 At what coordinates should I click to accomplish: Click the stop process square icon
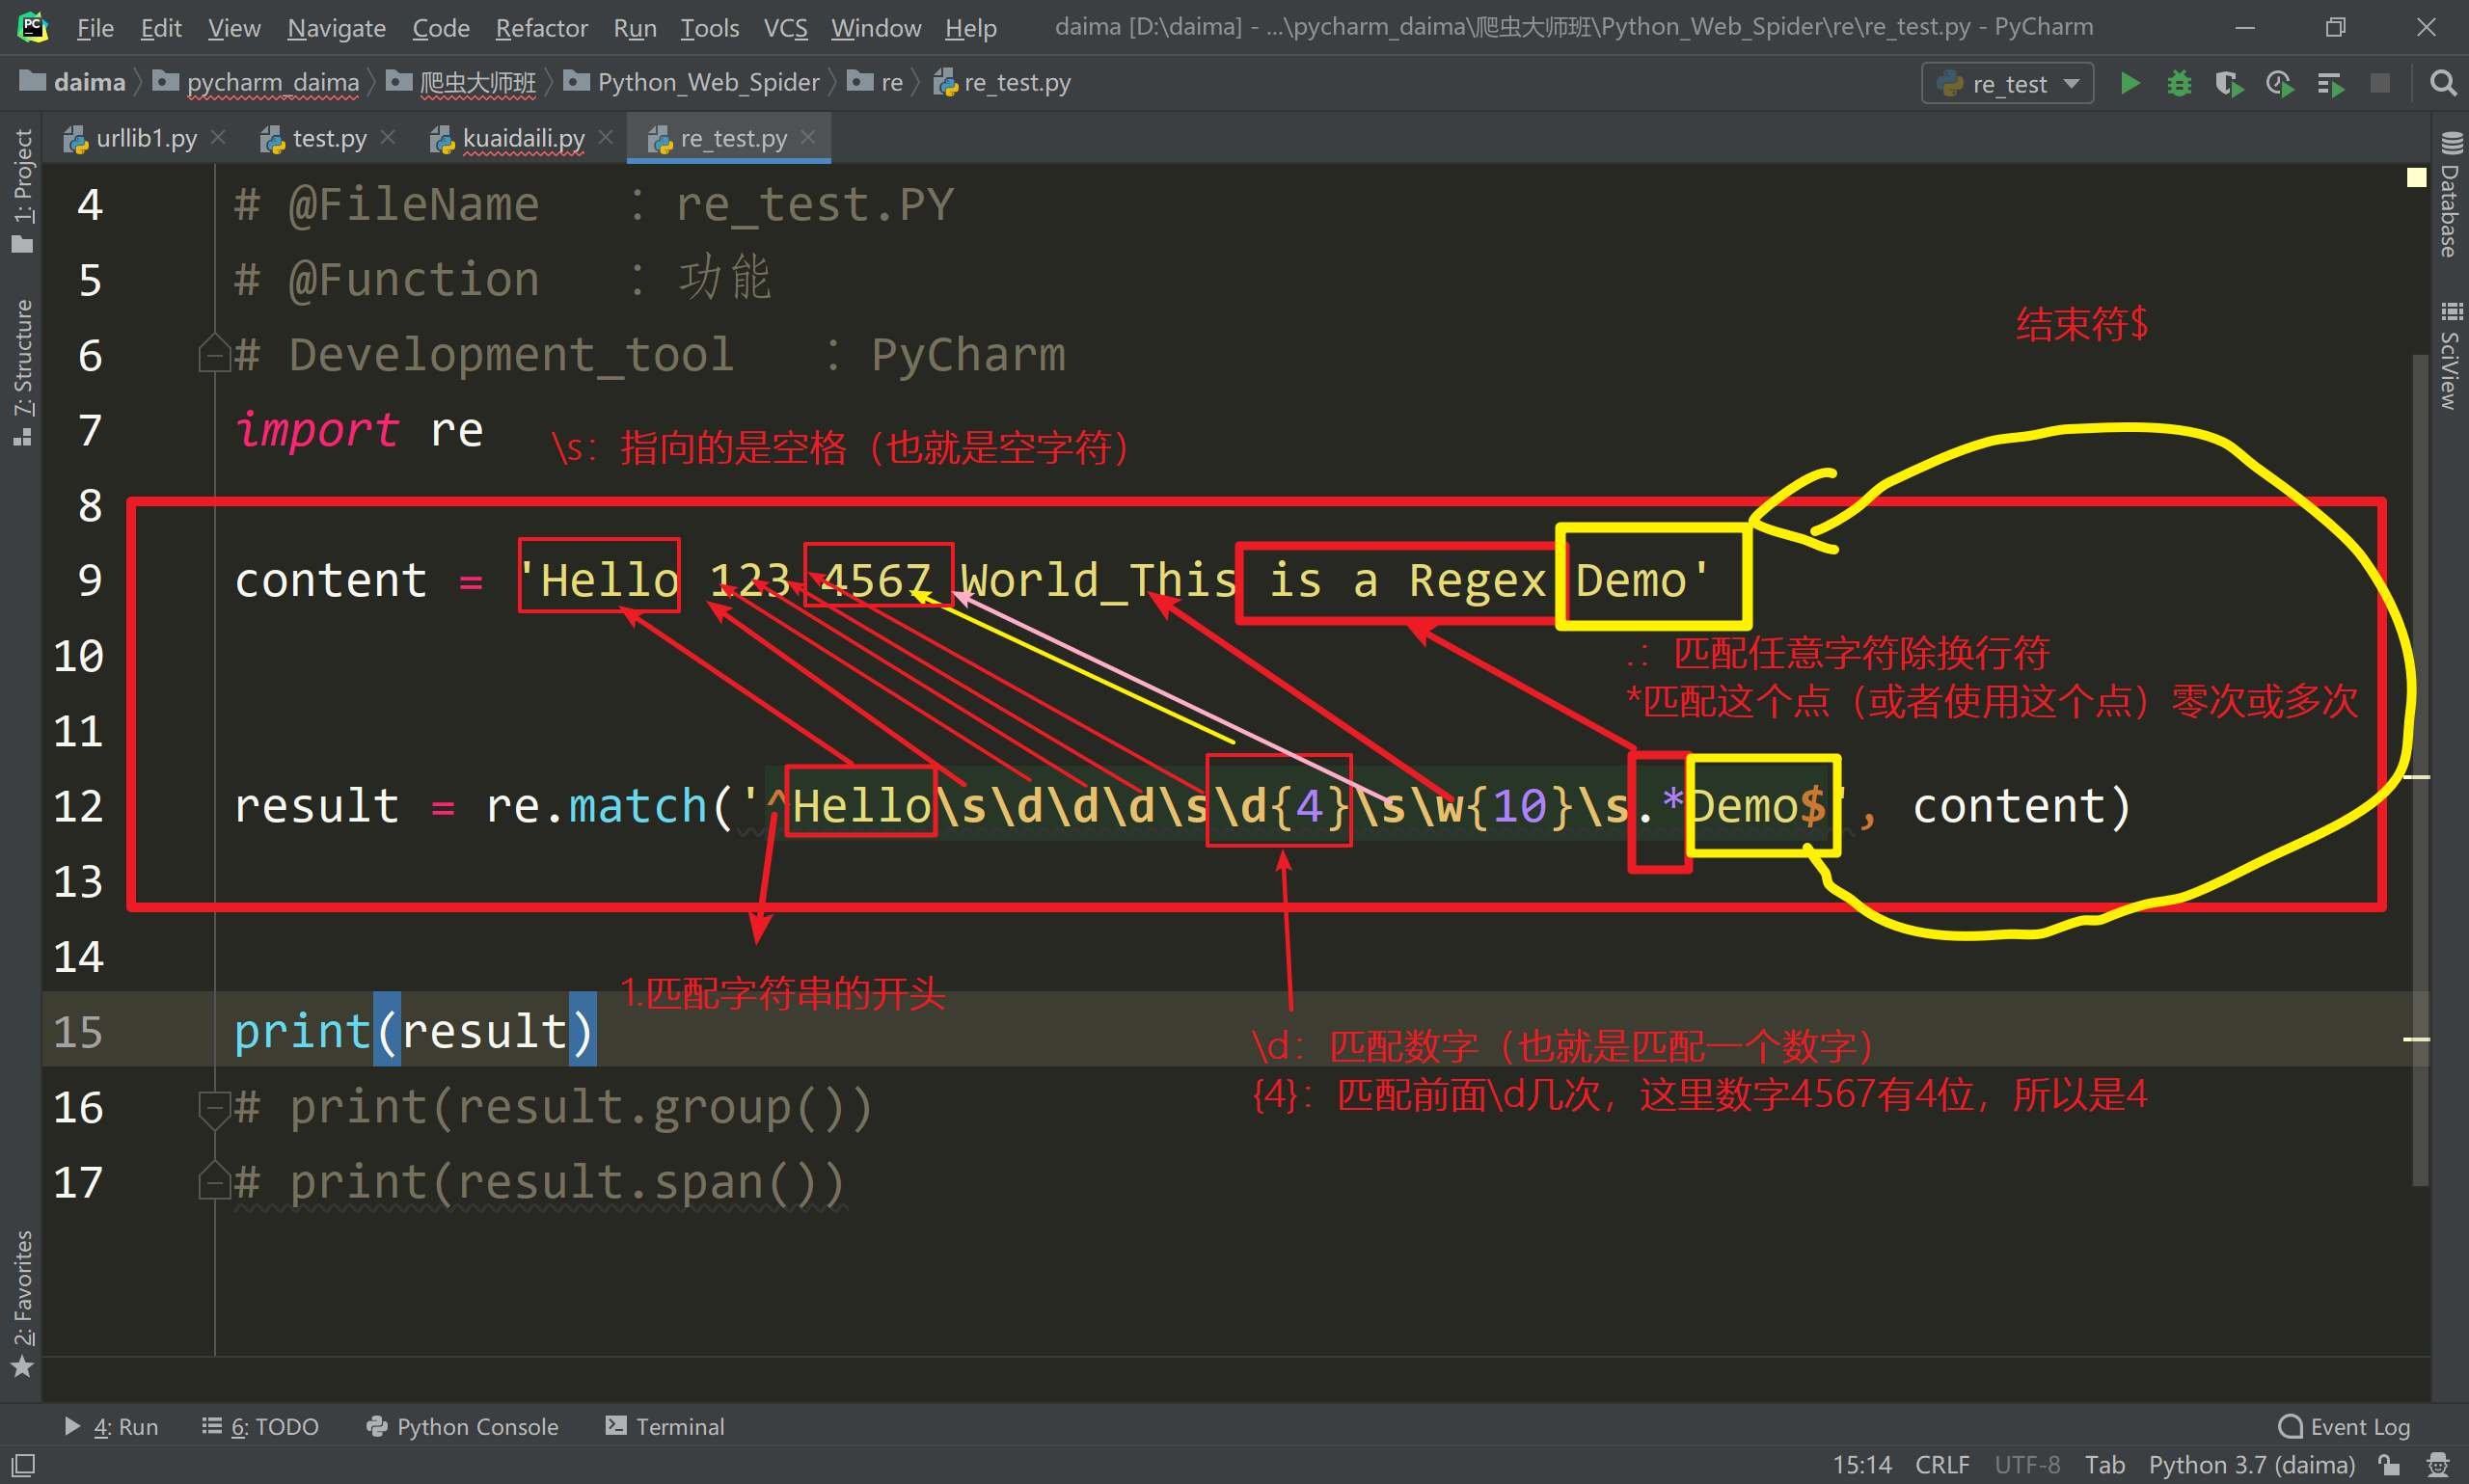2381,84
